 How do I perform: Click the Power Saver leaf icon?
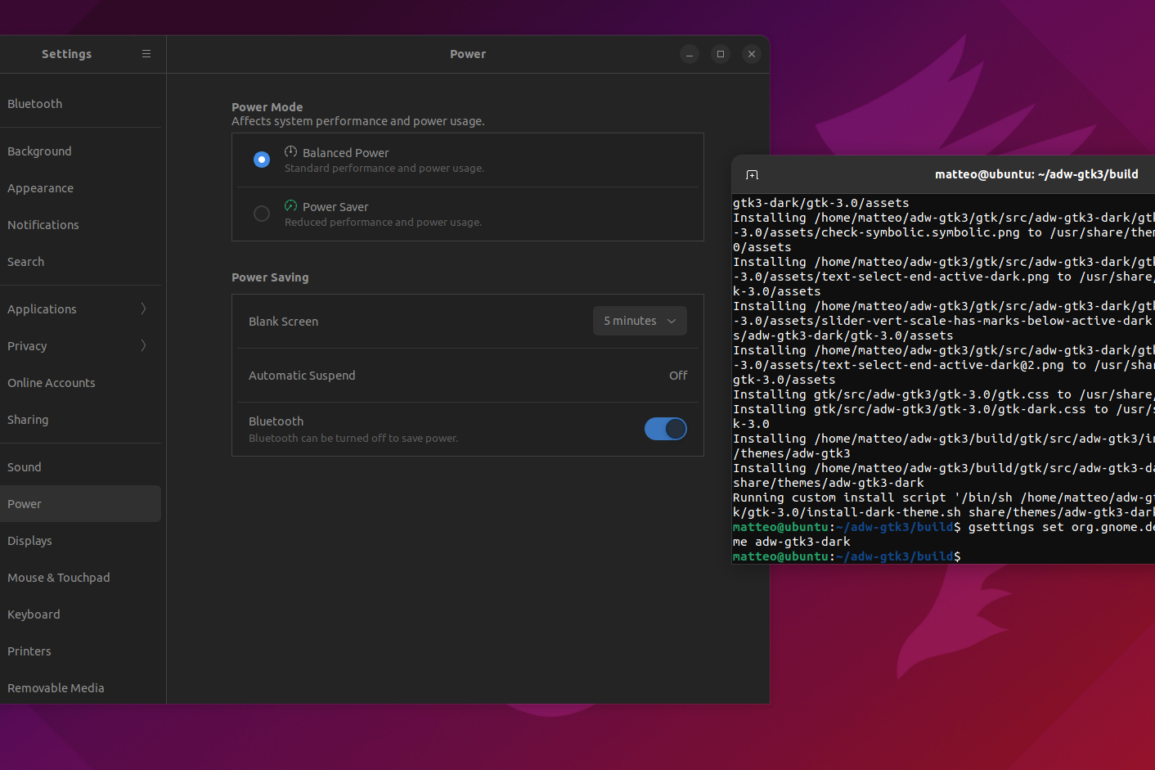pyautogui.click(x=291, y=206)
